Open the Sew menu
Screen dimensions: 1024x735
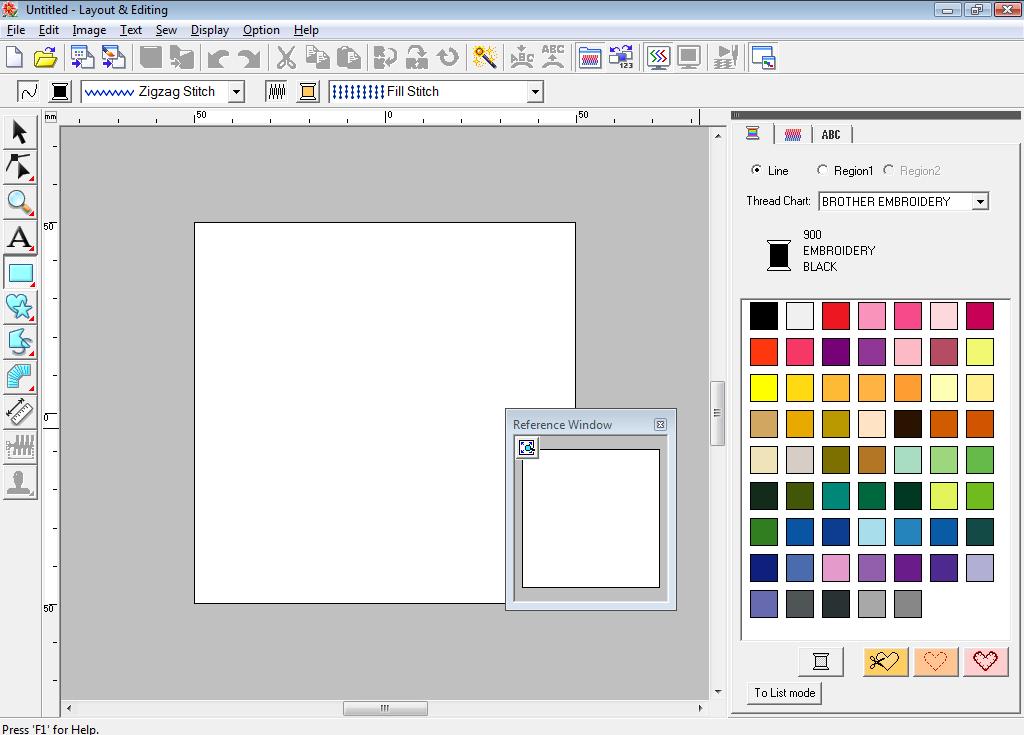pos(166,30)
